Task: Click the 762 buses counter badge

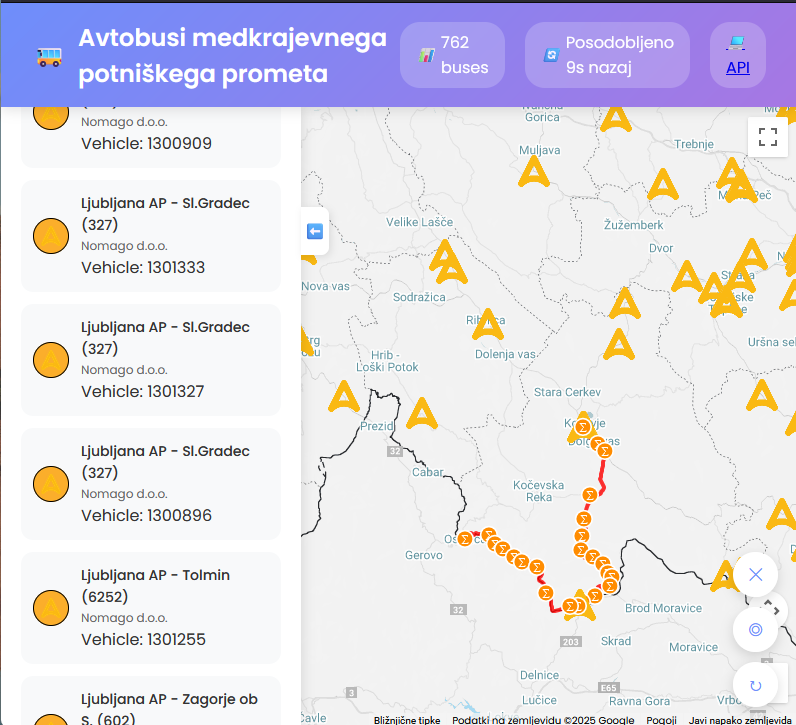Action: point(452,55)
